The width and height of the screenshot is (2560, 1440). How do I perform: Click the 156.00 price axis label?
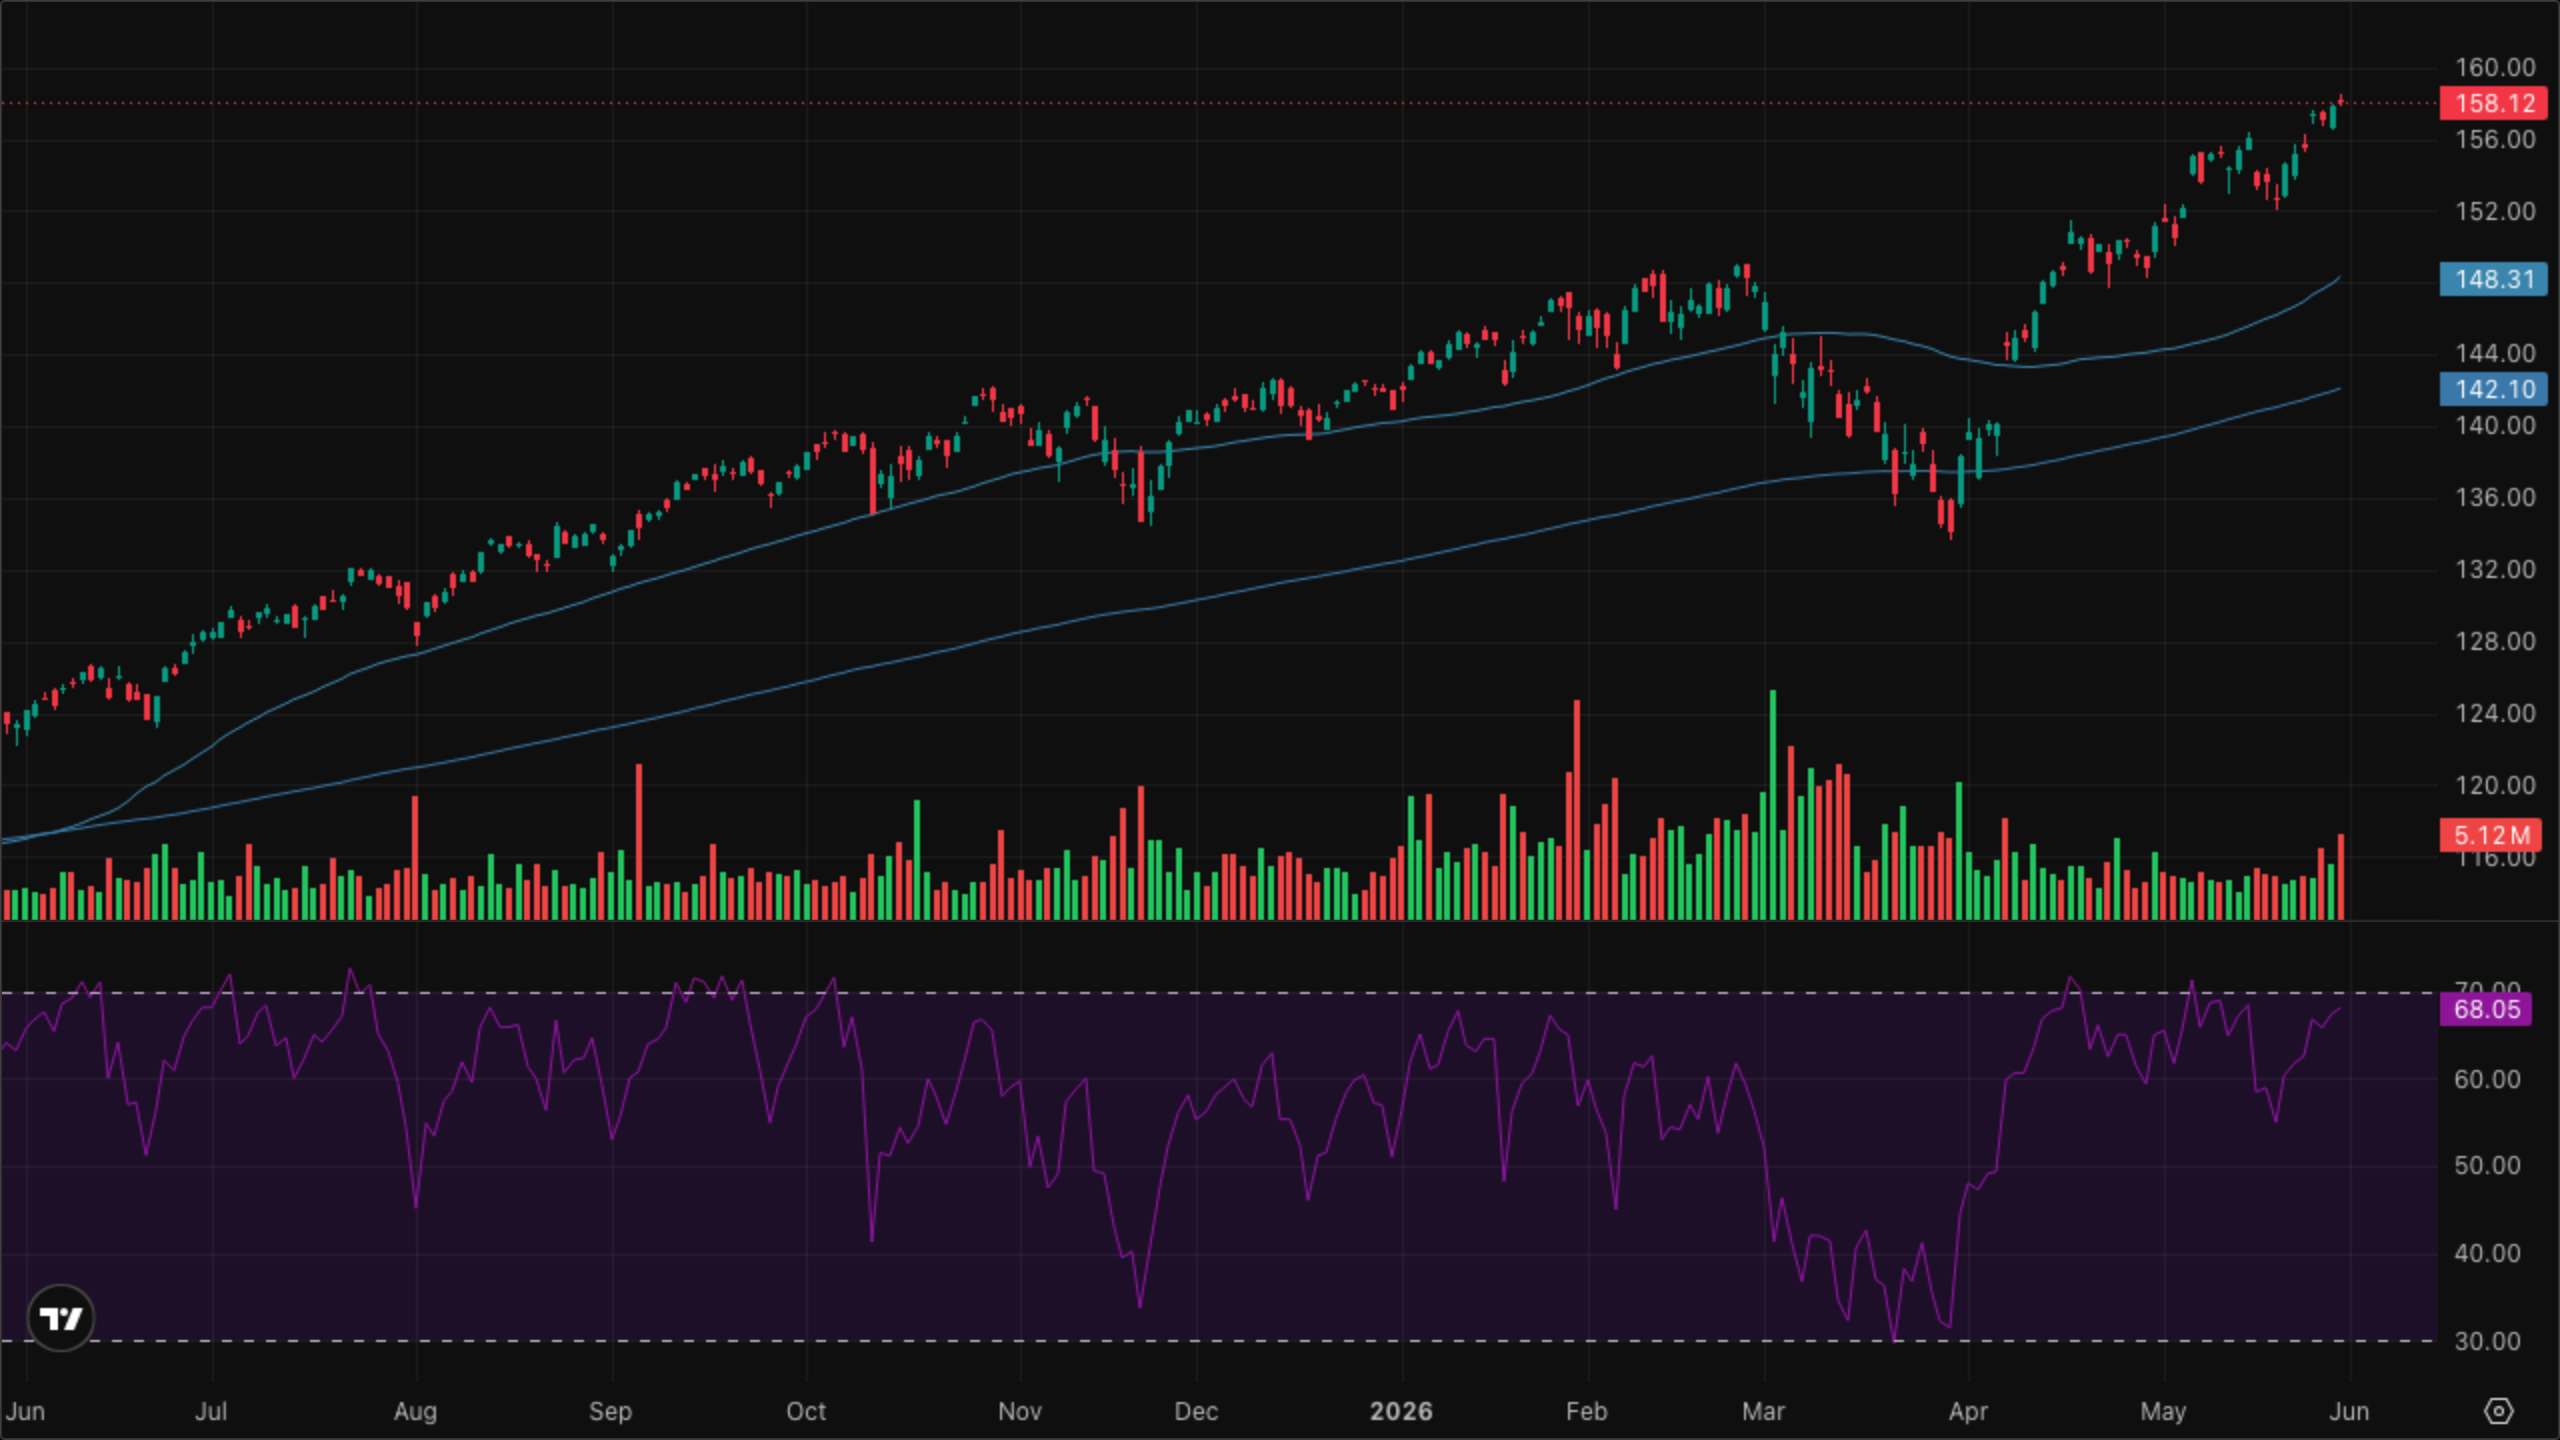click(2495, 139)
